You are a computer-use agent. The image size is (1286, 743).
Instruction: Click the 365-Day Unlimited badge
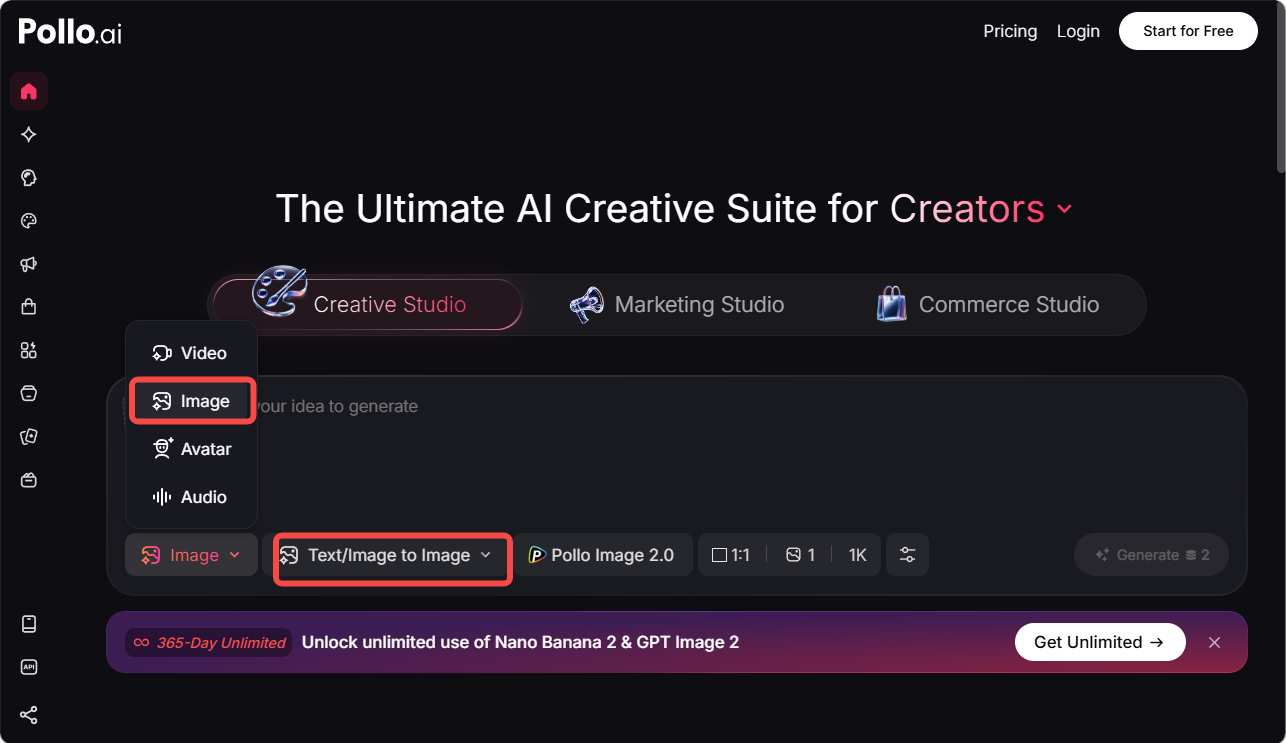tap(208, 642)
